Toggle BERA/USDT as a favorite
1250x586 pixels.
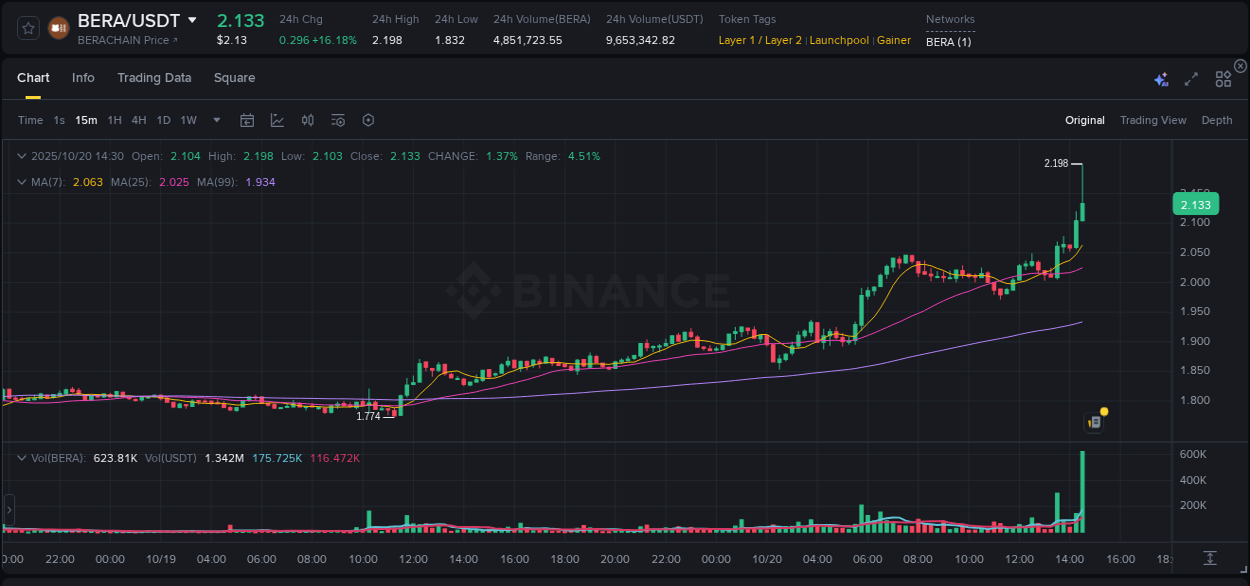coord(28,27)
